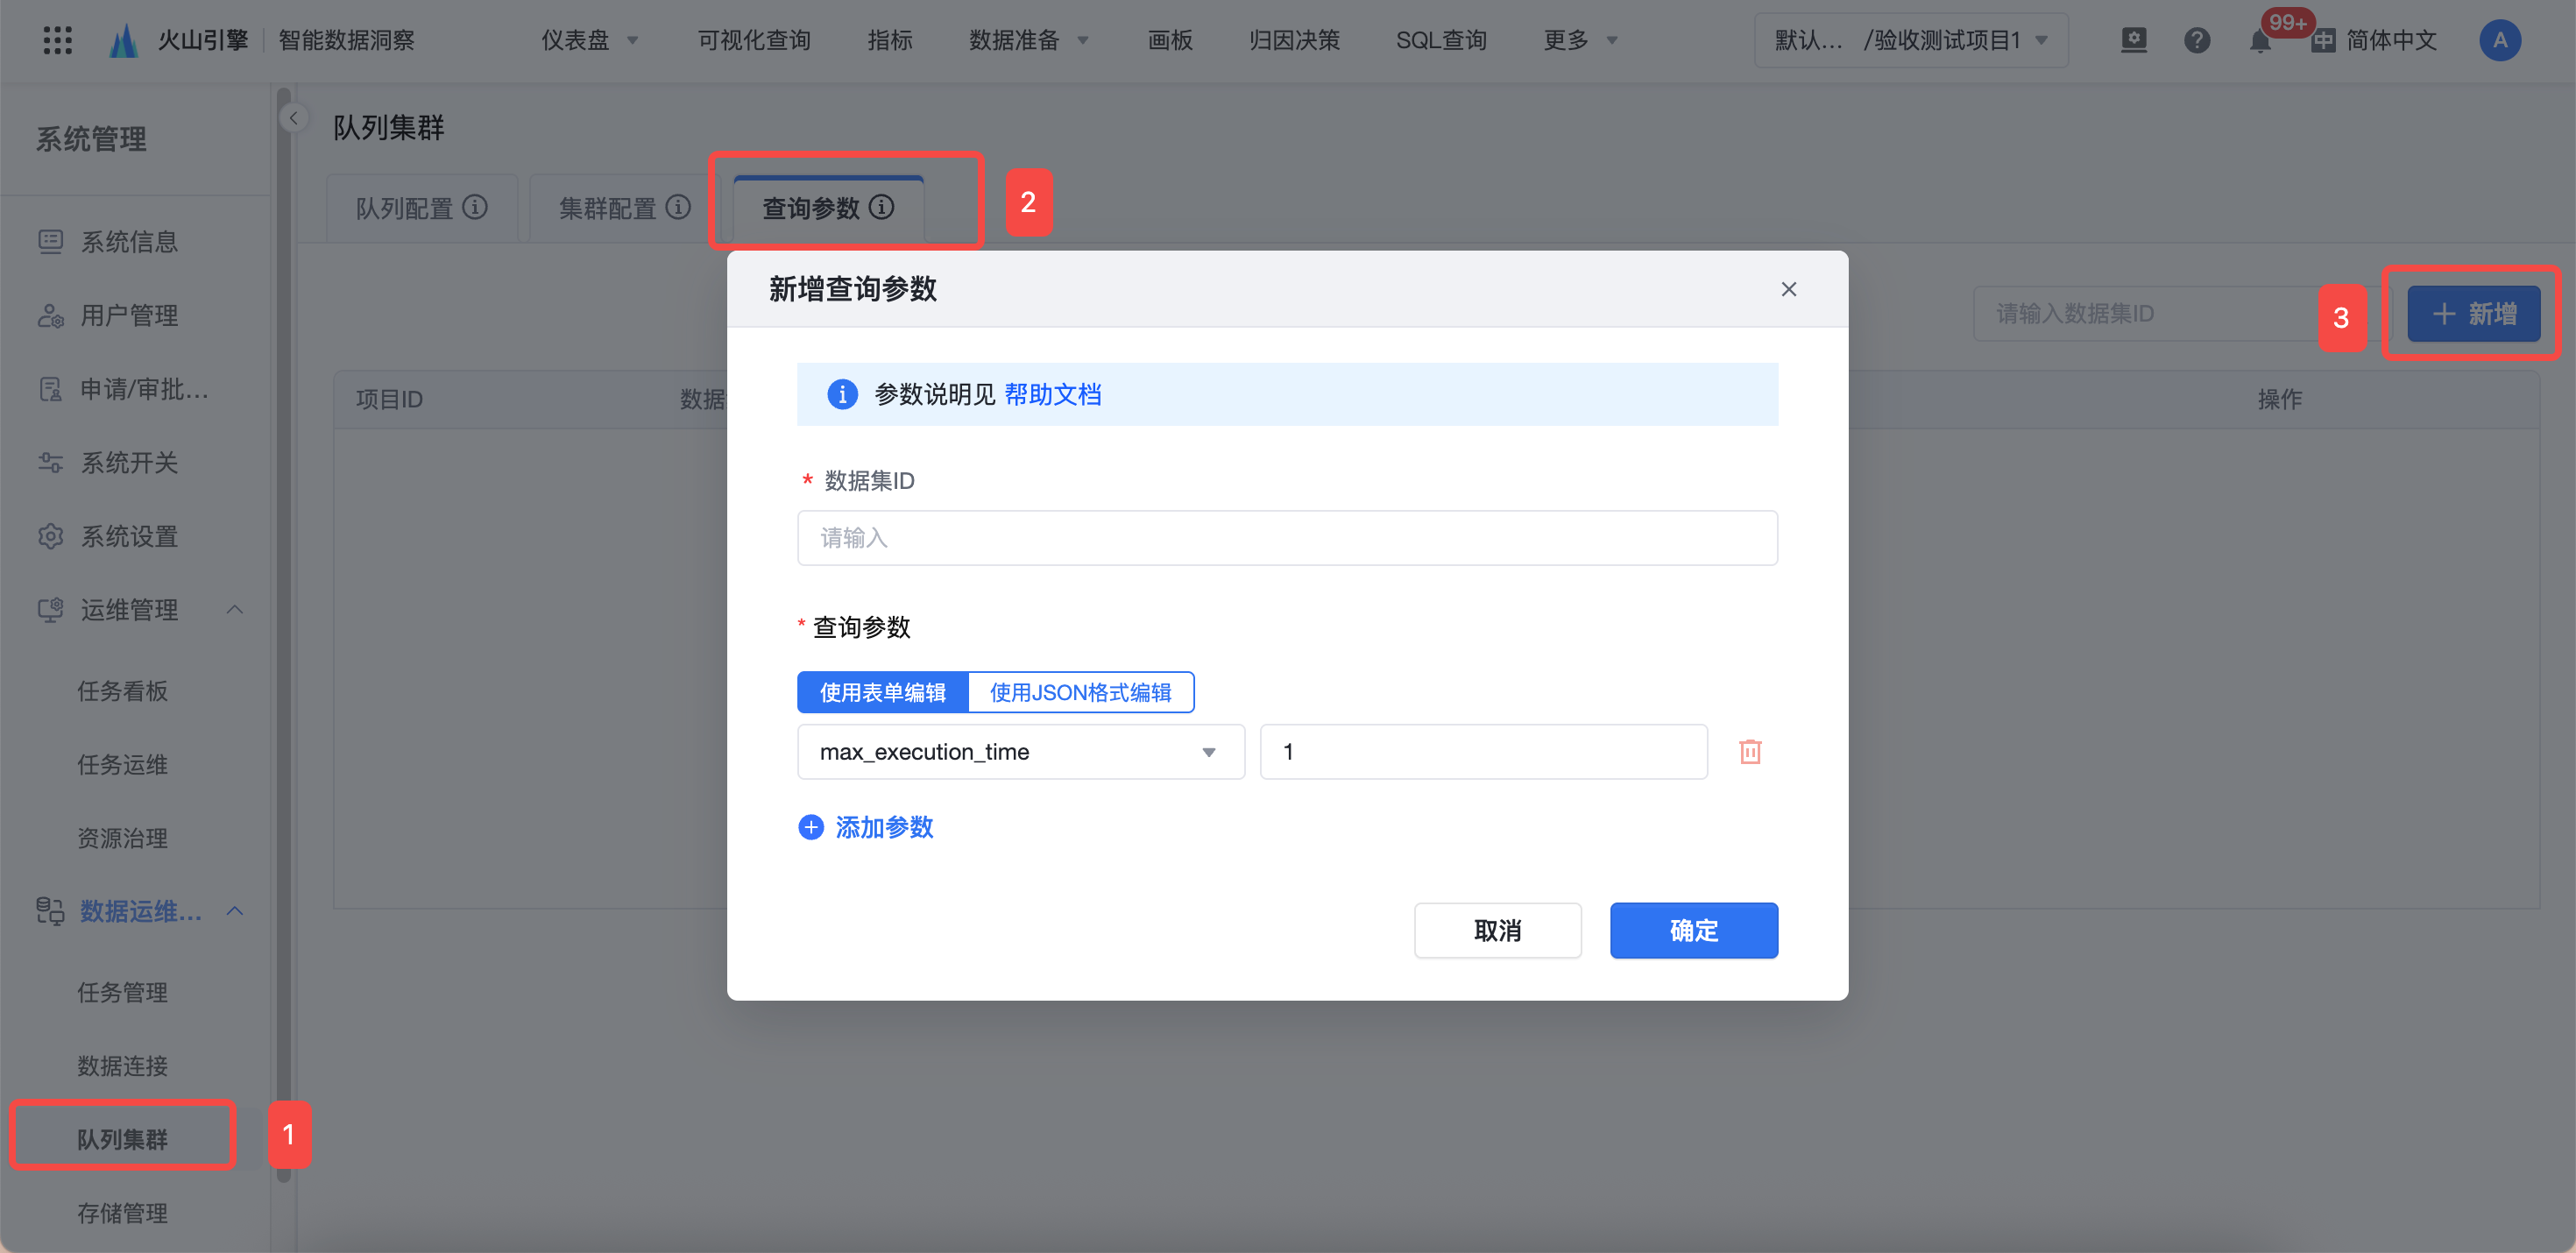Collapse the 运维管理 section
Screen dimensions: 2576x1253
point(235,609)
